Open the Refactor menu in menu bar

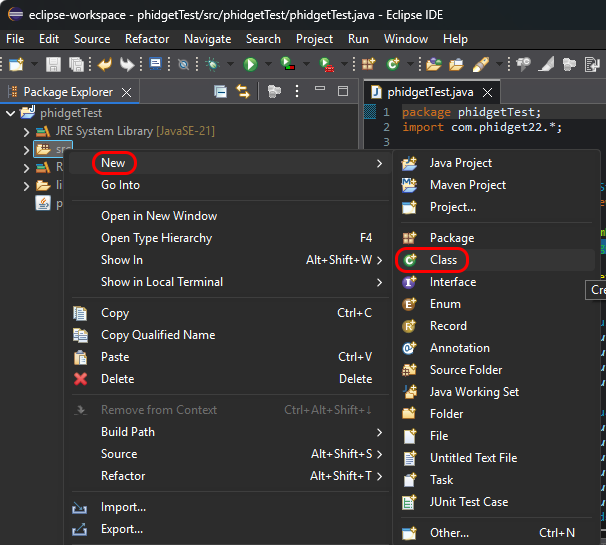(147, 39)
